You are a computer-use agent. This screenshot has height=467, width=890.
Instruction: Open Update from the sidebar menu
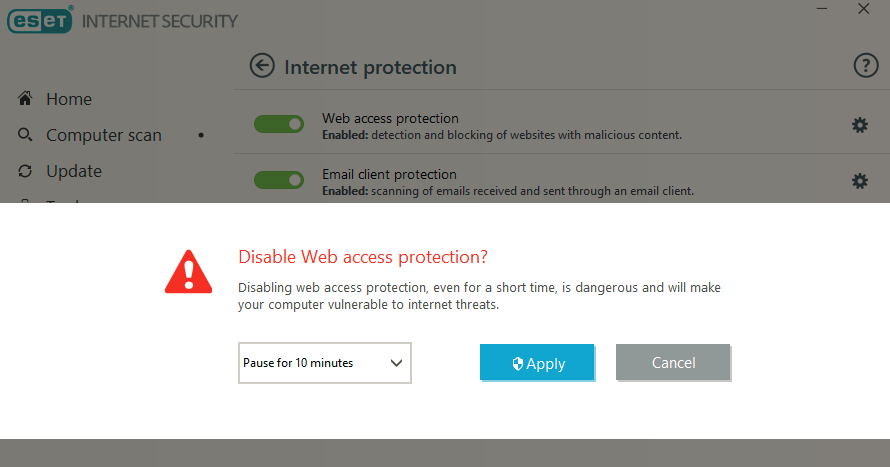point(74,171)
